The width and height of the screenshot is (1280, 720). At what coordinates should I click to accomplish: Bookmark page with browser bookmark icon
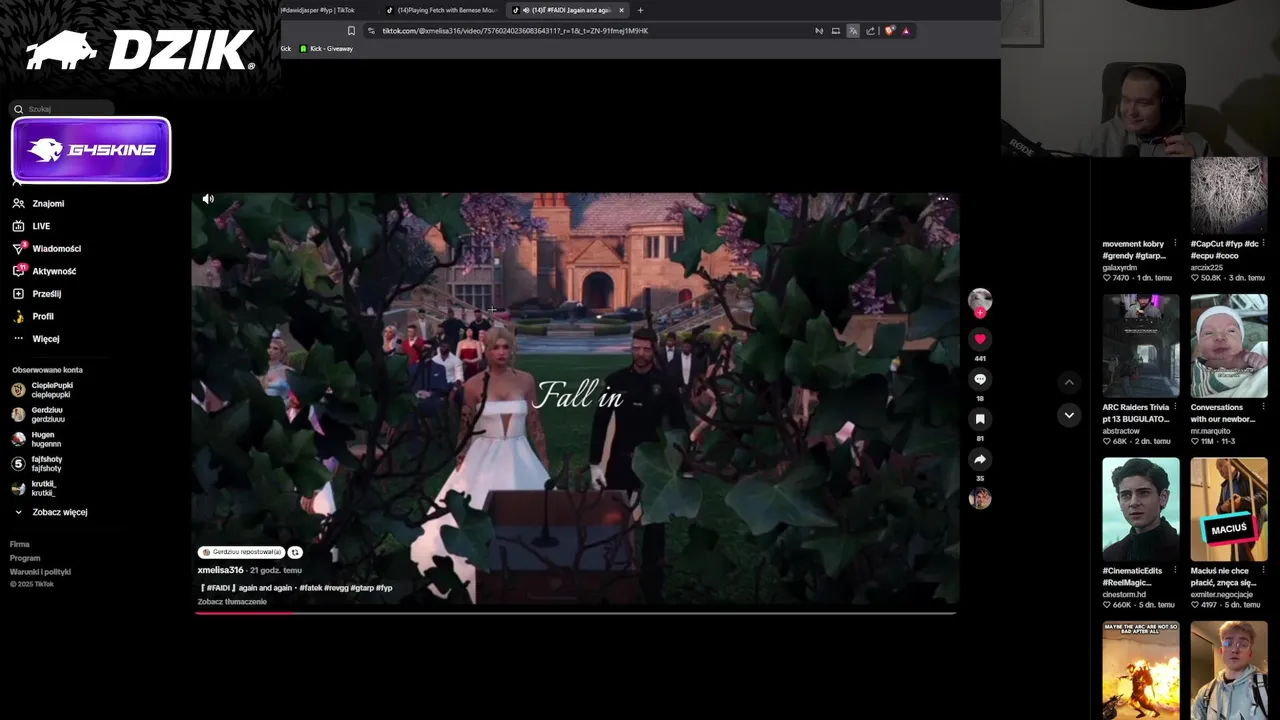[351, 31]
